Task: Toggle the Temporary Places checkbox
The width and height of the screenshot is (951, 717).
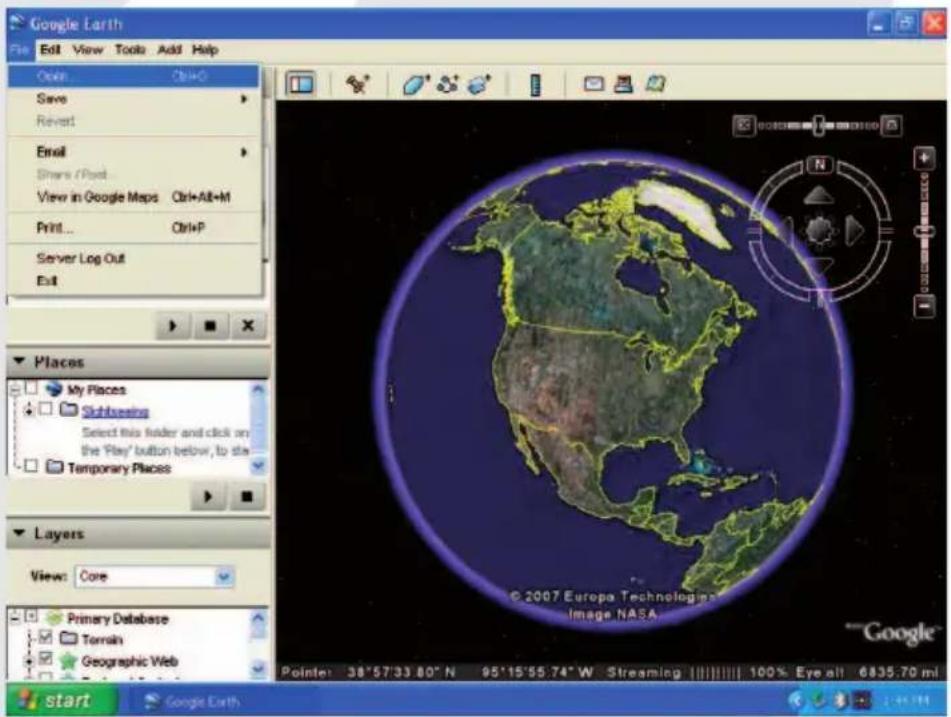Action: [32, 466]
